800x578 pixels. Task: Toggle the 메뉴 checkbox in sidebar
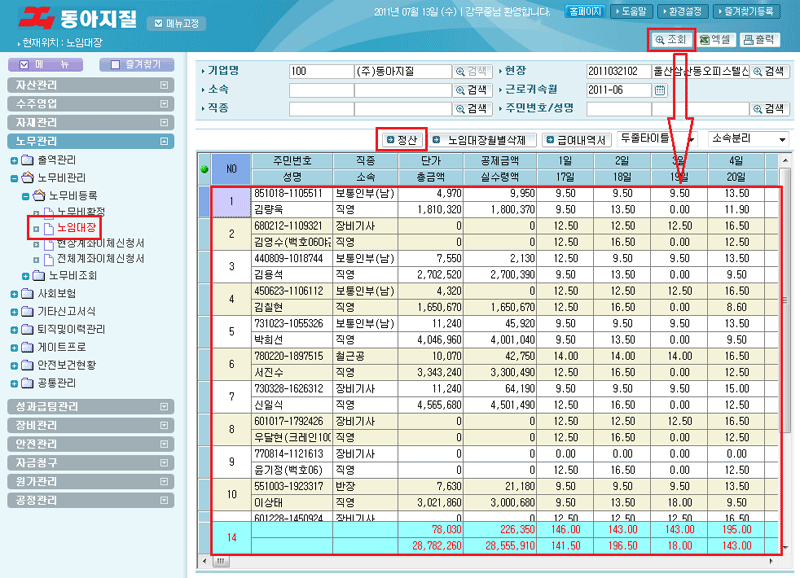click(x=25, y=64)
